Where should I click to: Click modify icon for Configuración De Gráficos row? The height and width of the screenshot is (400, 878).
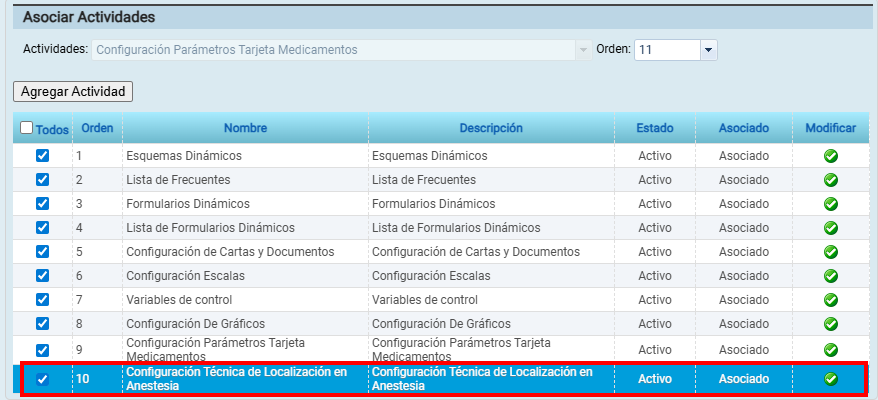(830, 324)
